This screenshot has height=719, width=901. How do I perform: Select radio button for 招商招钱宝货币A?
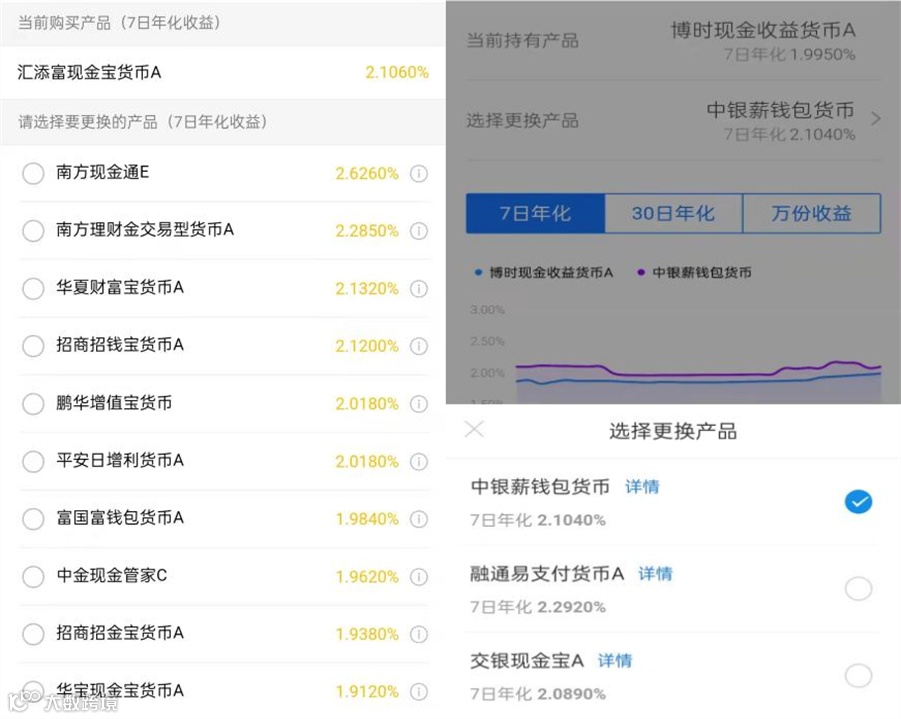33,346
